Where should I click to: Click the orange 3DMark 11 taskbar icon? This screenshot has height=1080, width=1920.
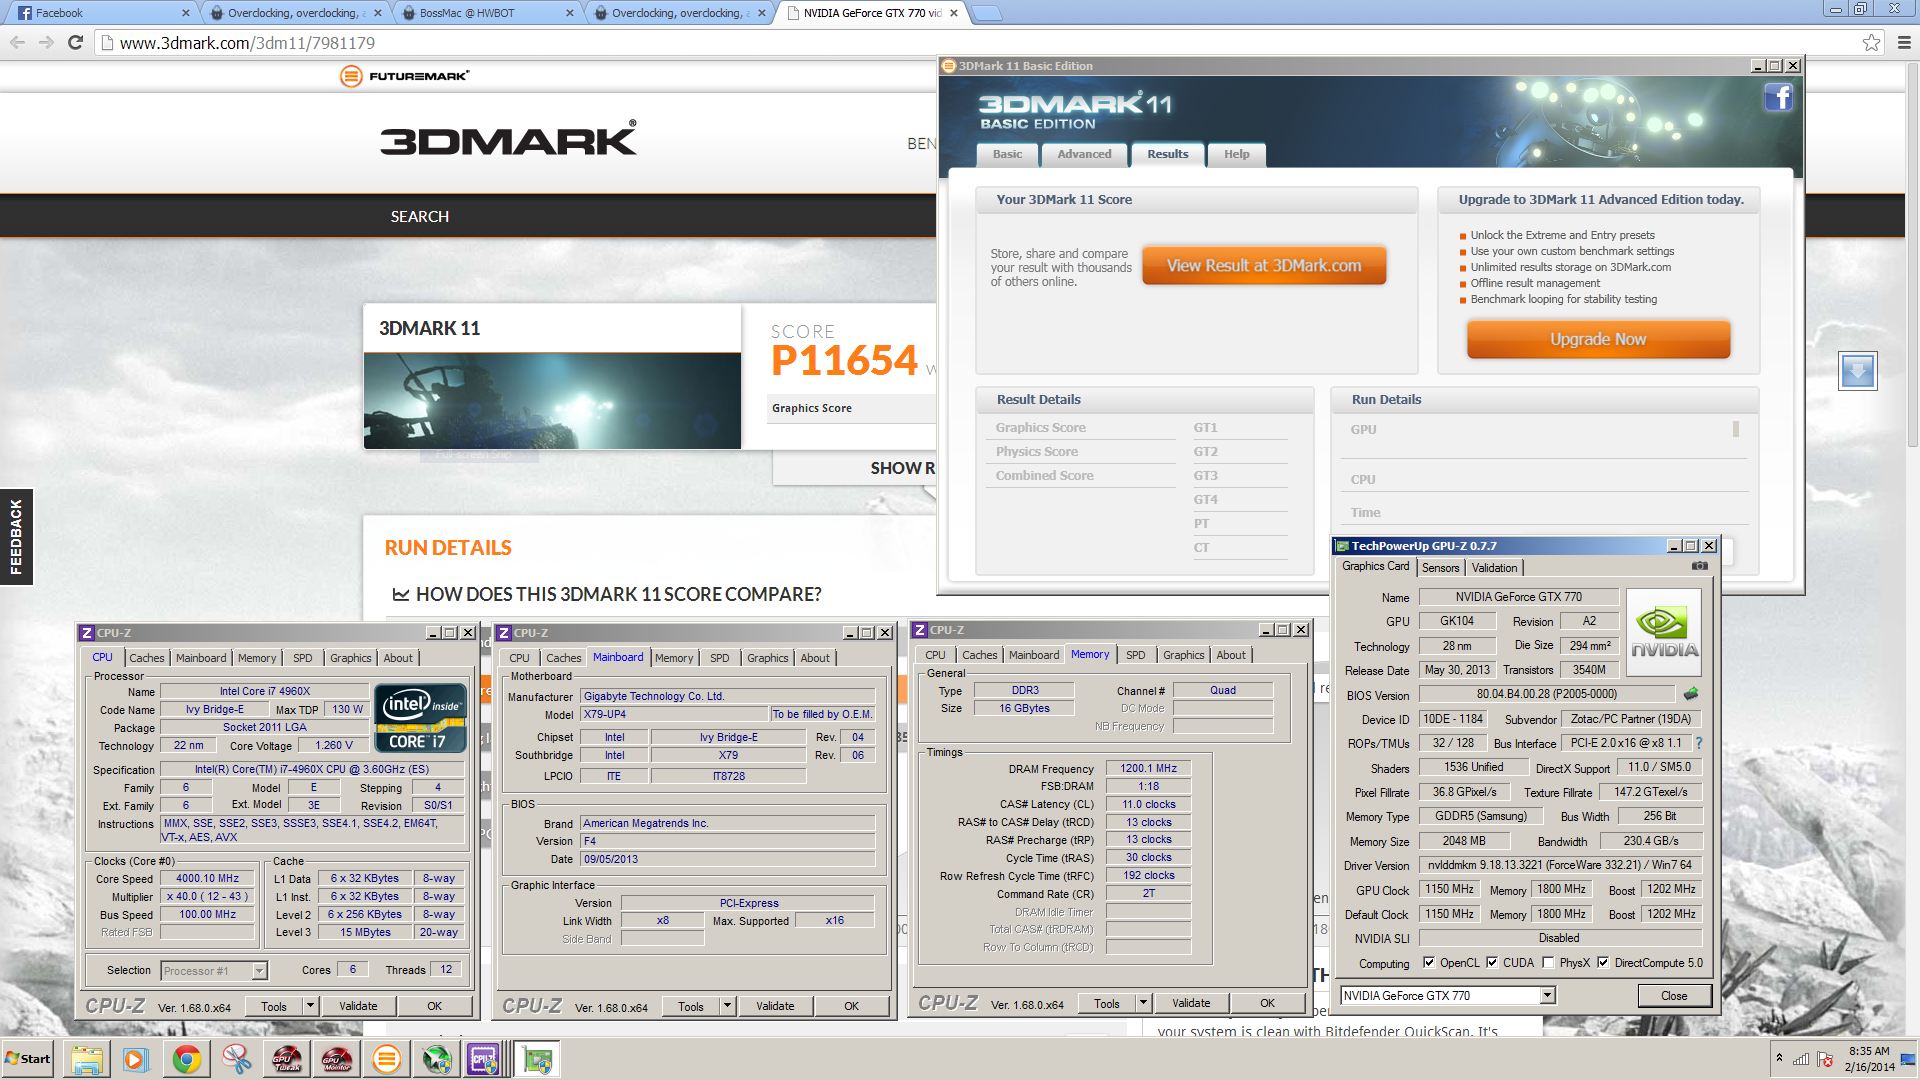pyautogui.click(x=386, y=1060)
